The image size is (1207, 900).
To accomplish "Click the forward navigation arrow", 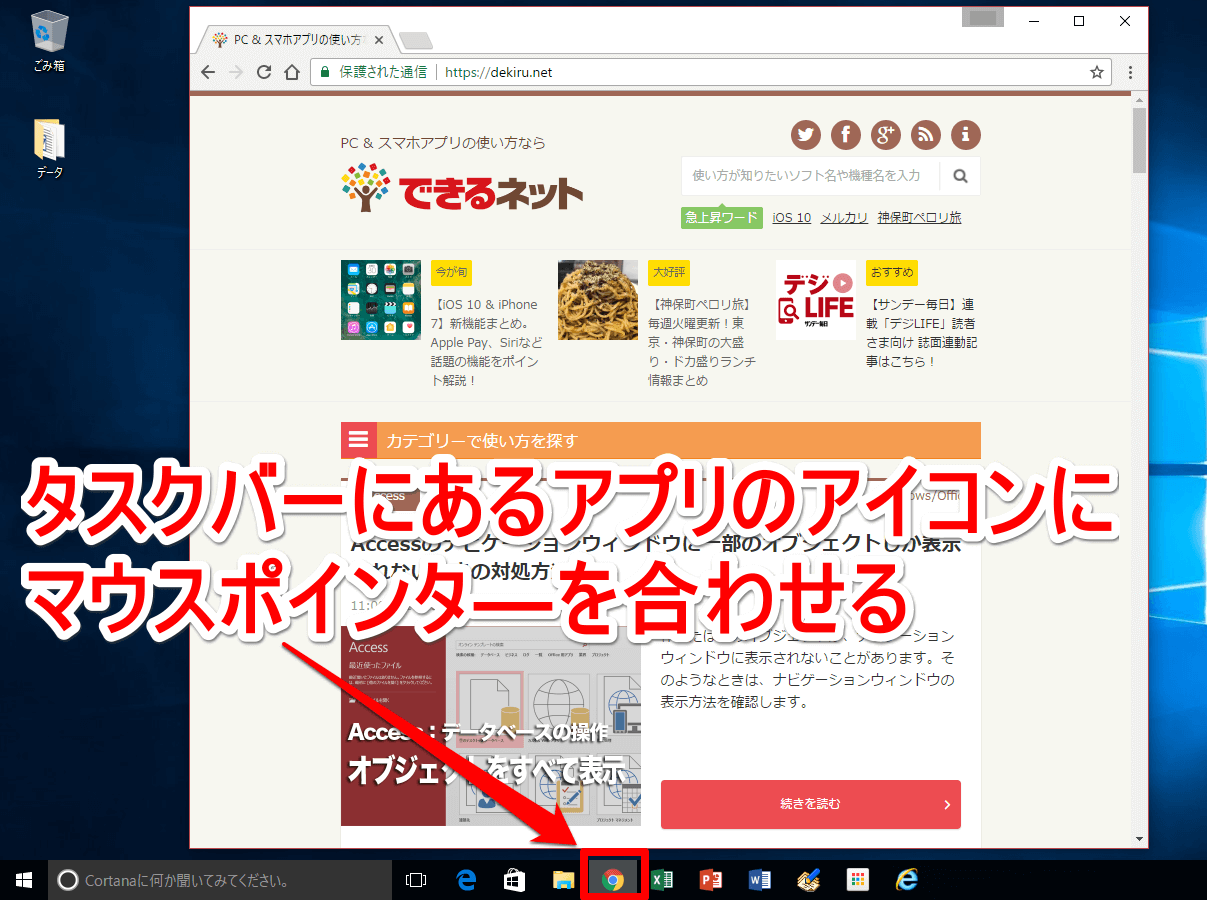I will coord(236,72).
